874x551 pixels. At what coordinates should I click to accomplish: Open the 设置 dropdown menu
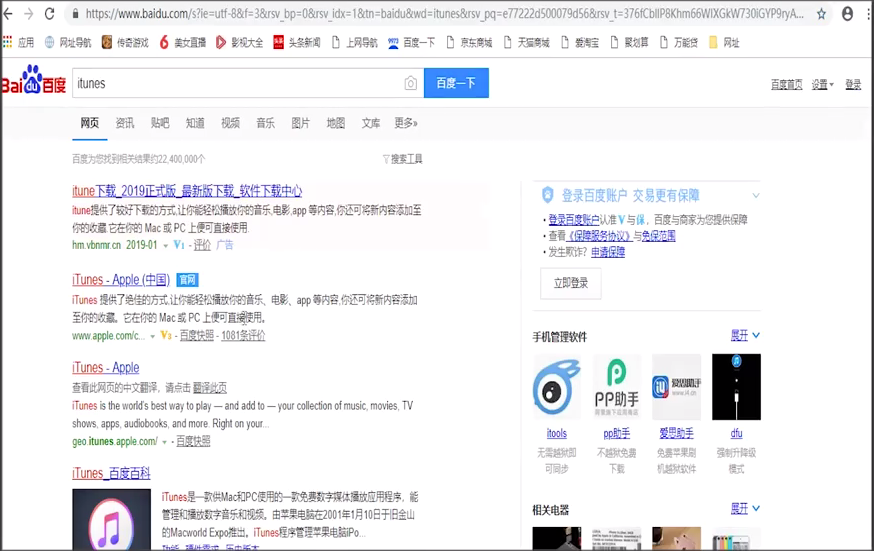point(822,85)
